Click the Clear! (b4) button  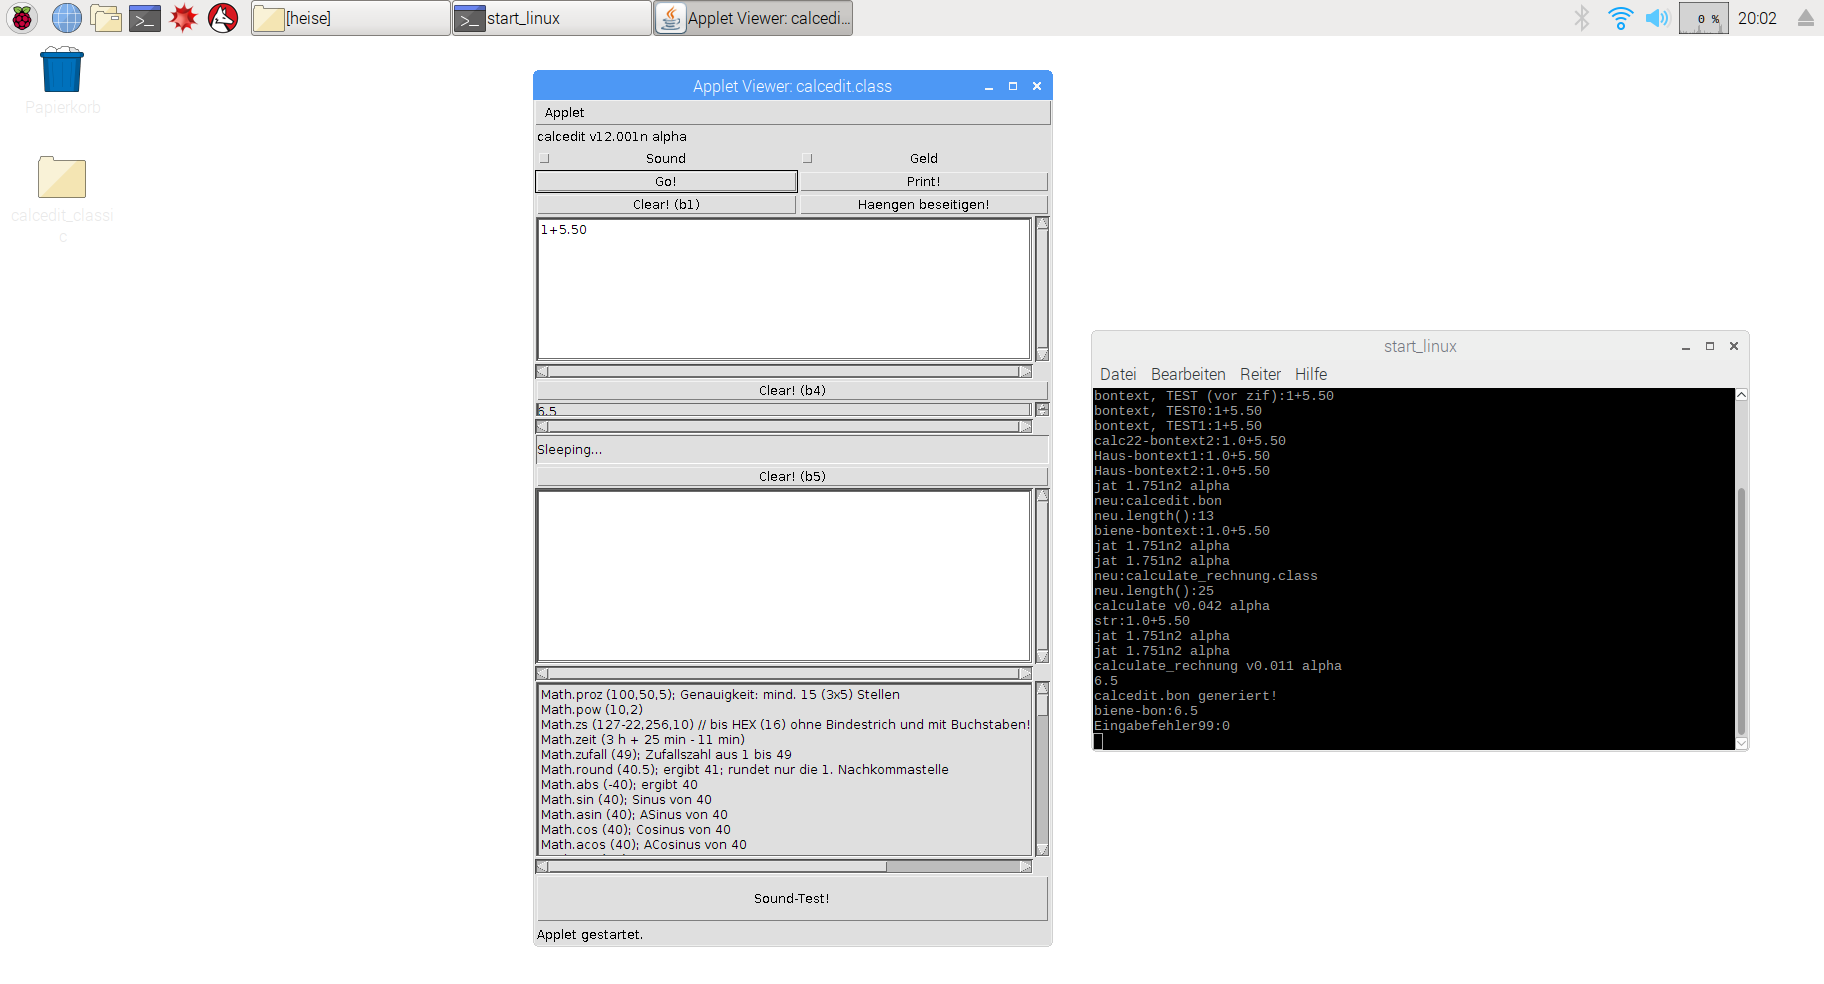coord(791,391)
